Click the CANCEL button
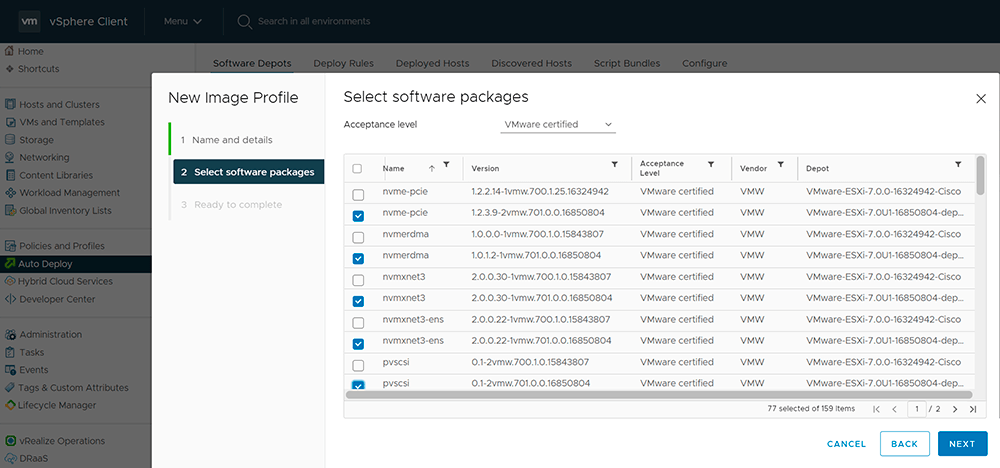 [x=846, y=444]
